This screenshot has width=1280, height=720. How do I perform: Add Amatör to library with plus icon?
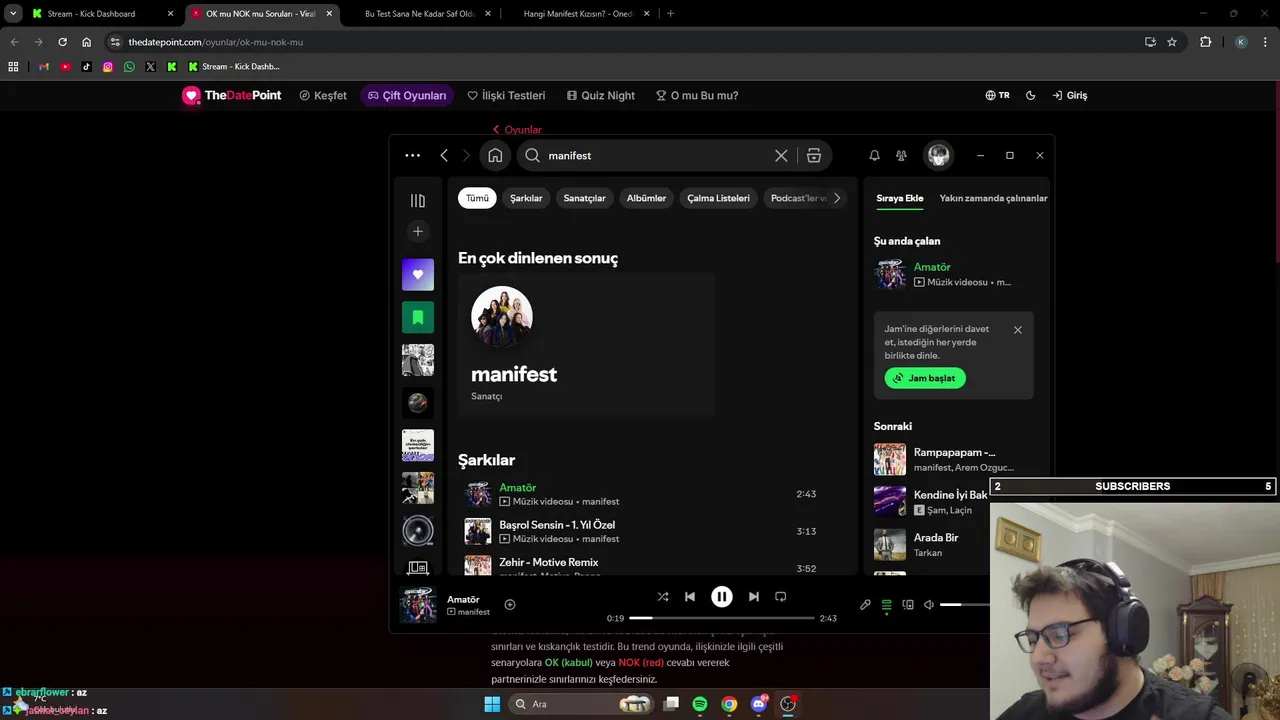tap(510, 604)
